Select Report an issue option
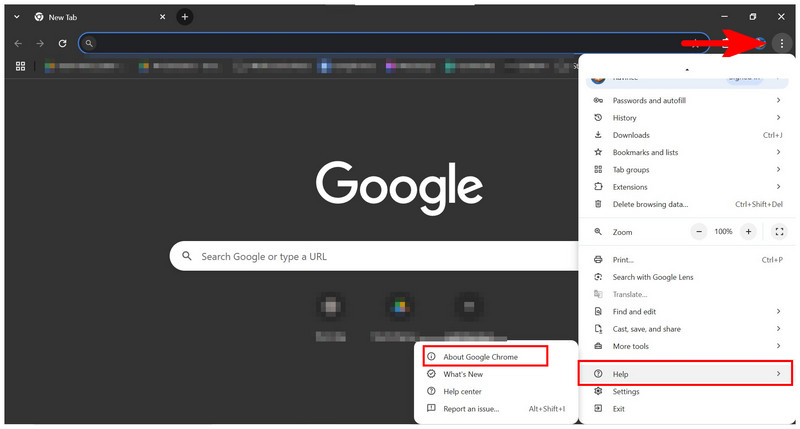This screenshot has height=429, width=800. tap(471, 408)
